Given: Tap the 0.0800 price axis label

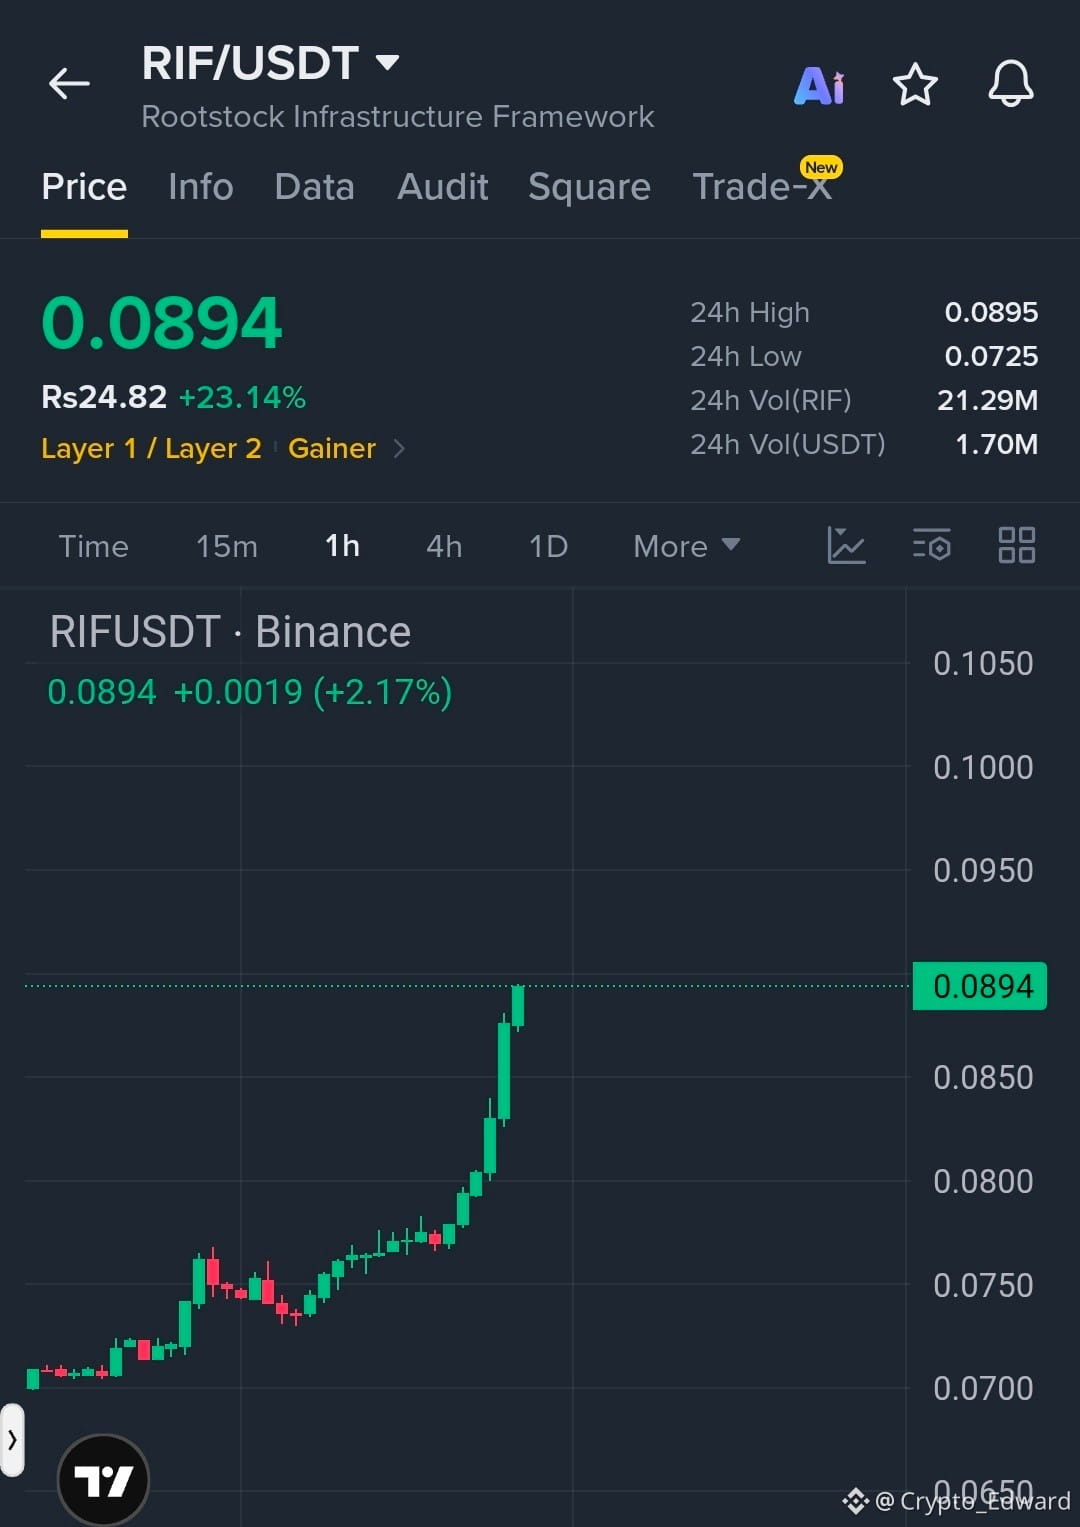Looking at the screenshot, I should pos(983,1181).
